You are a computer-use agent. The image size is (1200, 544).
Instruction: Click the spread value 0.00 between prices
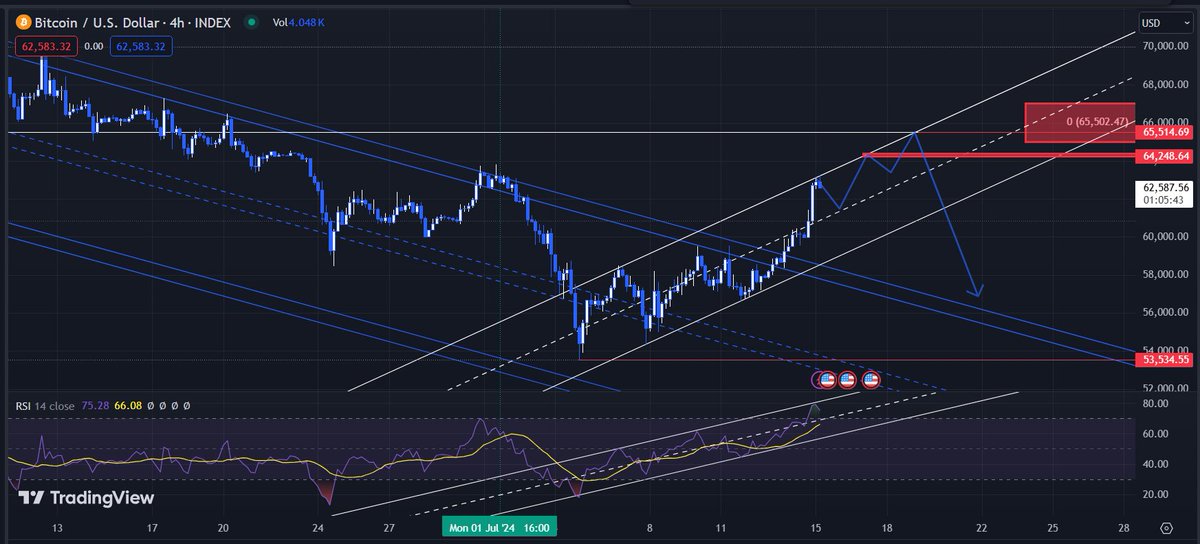point(94,46)
